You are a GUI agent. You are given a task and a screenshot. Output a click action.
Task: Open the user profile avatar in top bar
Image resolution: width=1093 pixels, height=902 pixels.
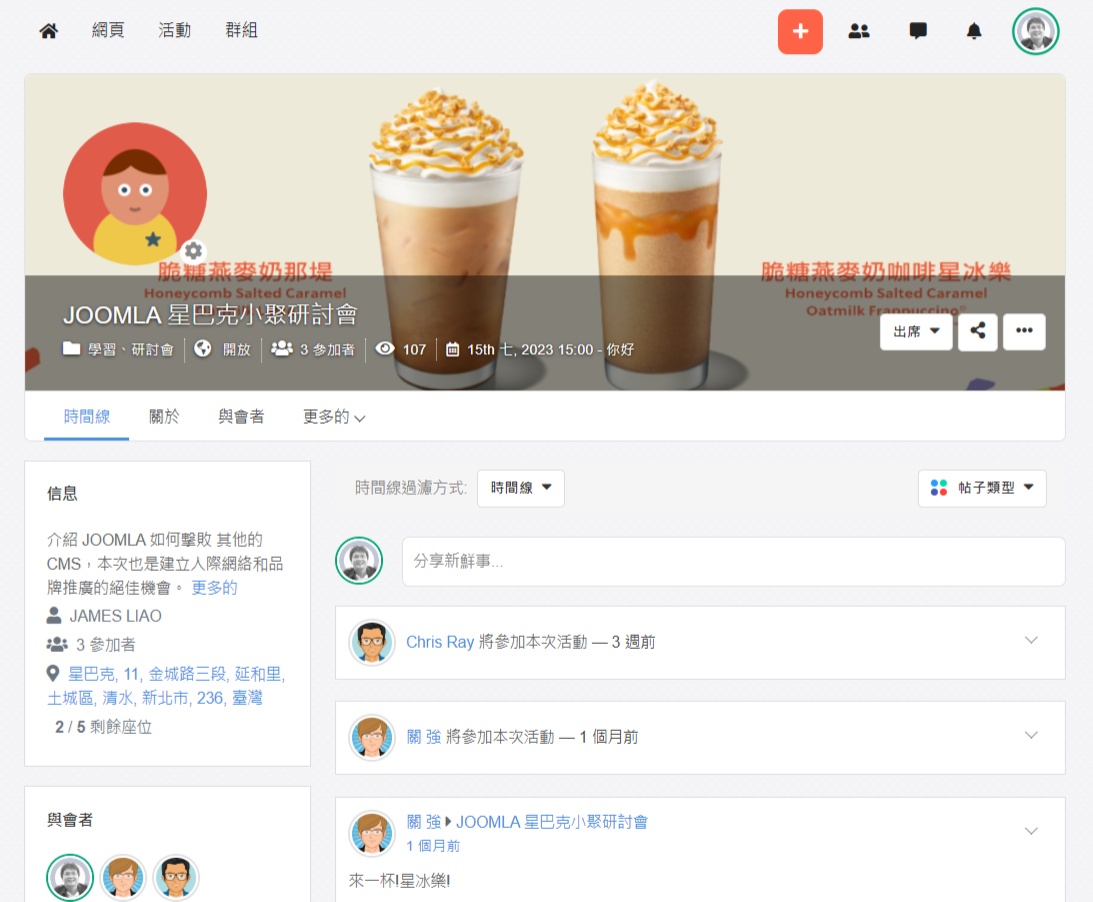1036,31
